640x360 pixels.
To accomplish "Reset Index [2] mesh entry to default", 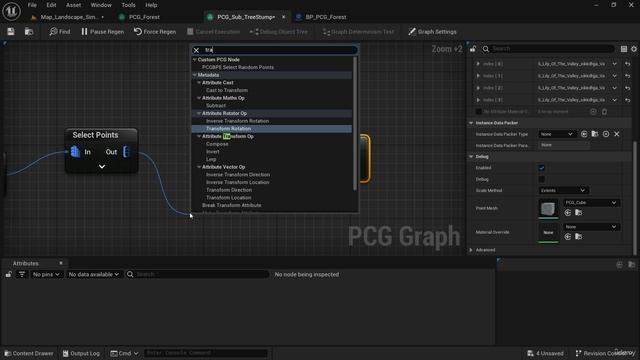I will pos(628,88).
